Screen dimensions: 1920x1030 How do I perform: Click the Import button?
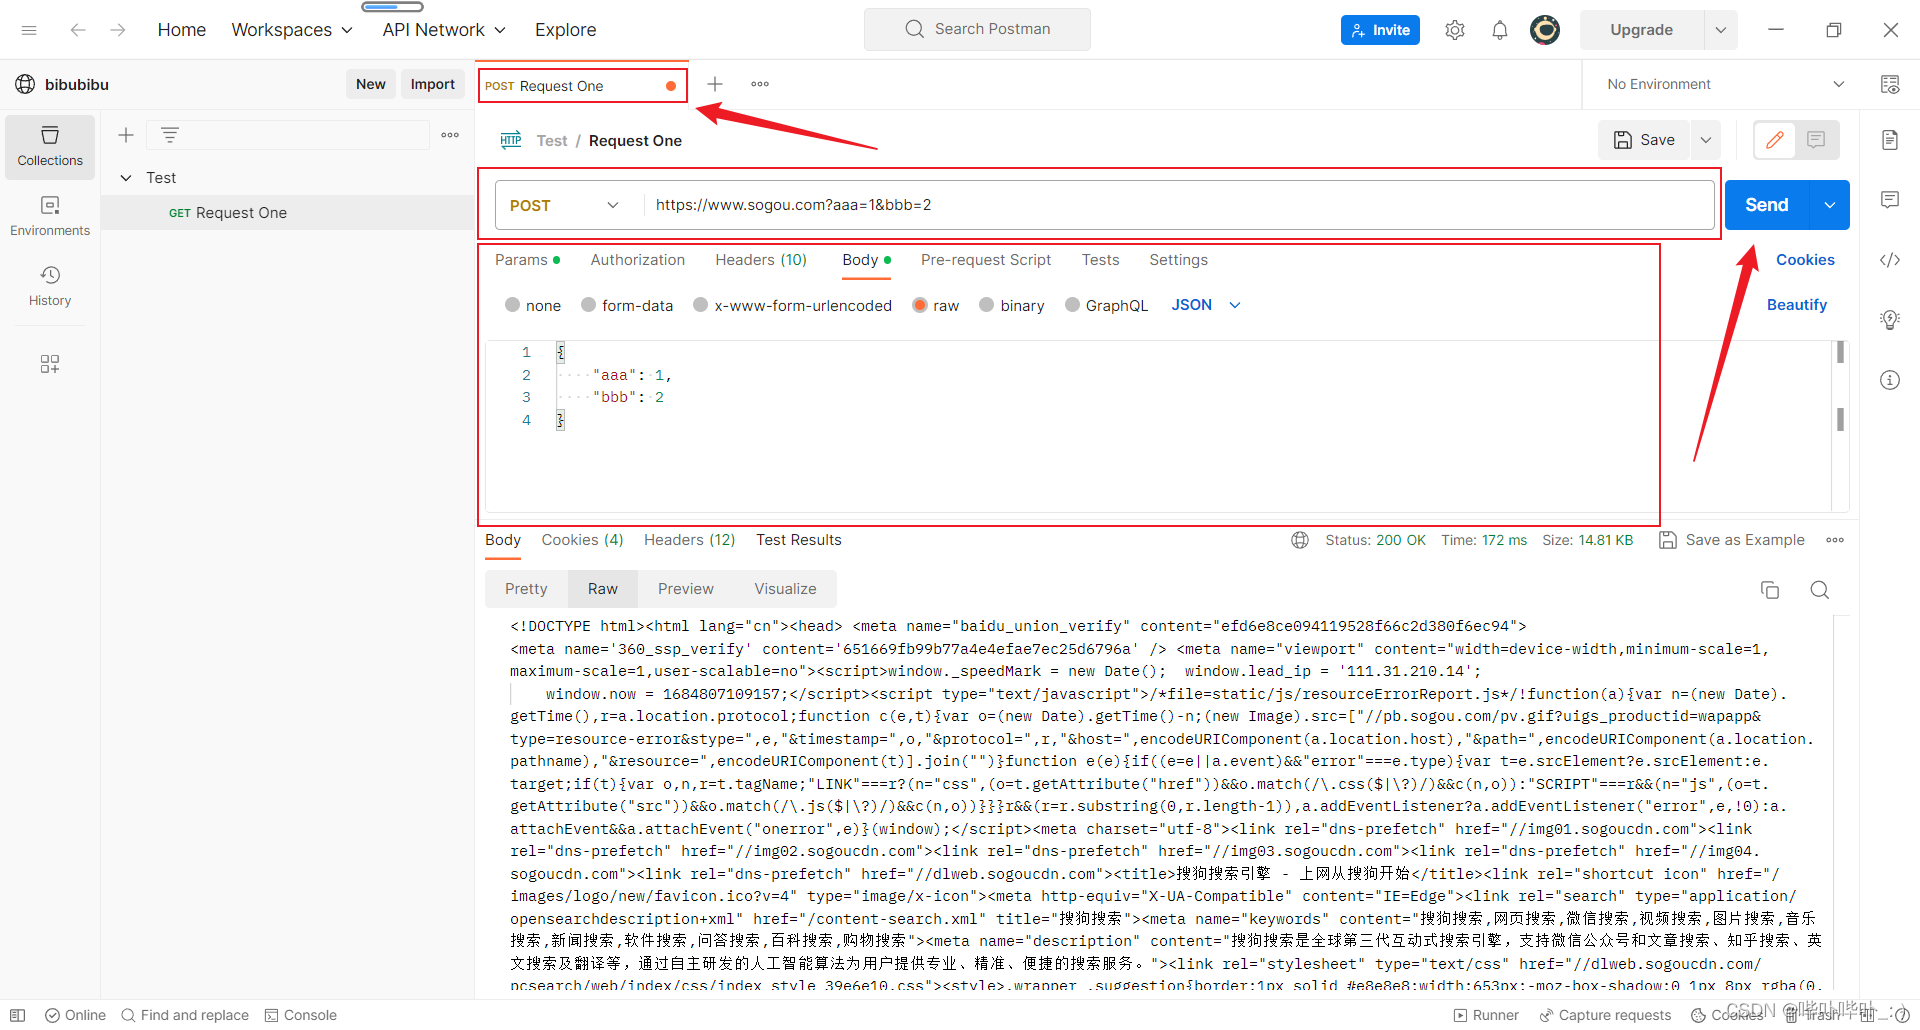point(433,84)
